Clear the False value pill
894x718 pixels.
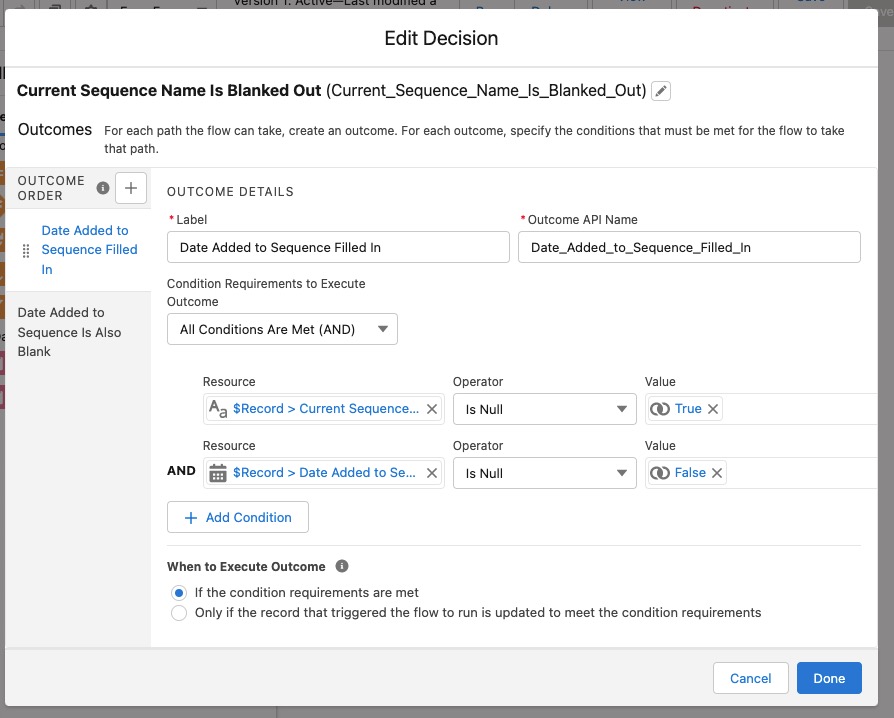[x=717, y=473]
